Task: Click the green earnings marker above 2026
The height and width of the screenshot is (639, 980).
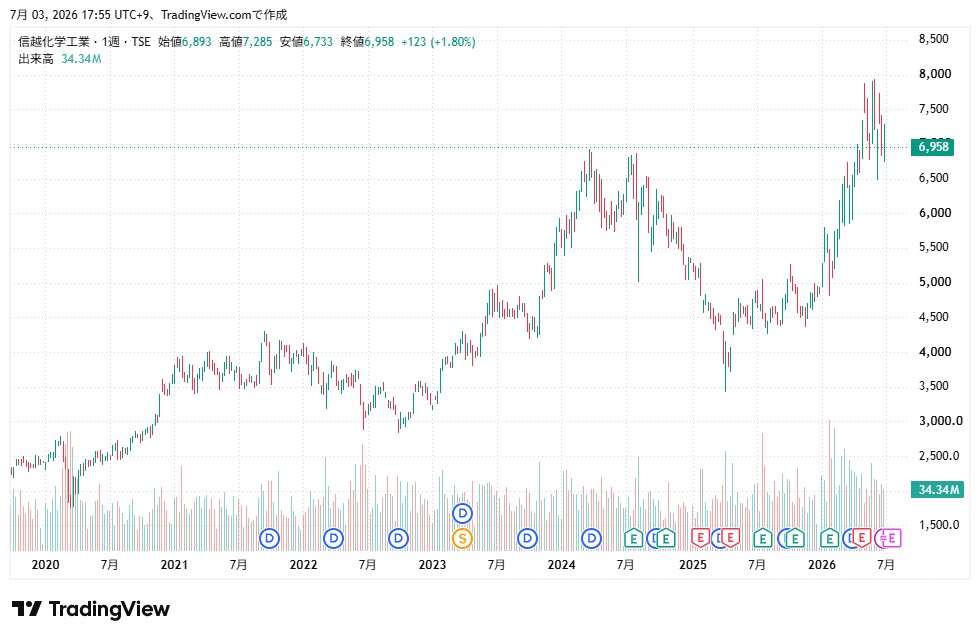Action: pos(829,538)
